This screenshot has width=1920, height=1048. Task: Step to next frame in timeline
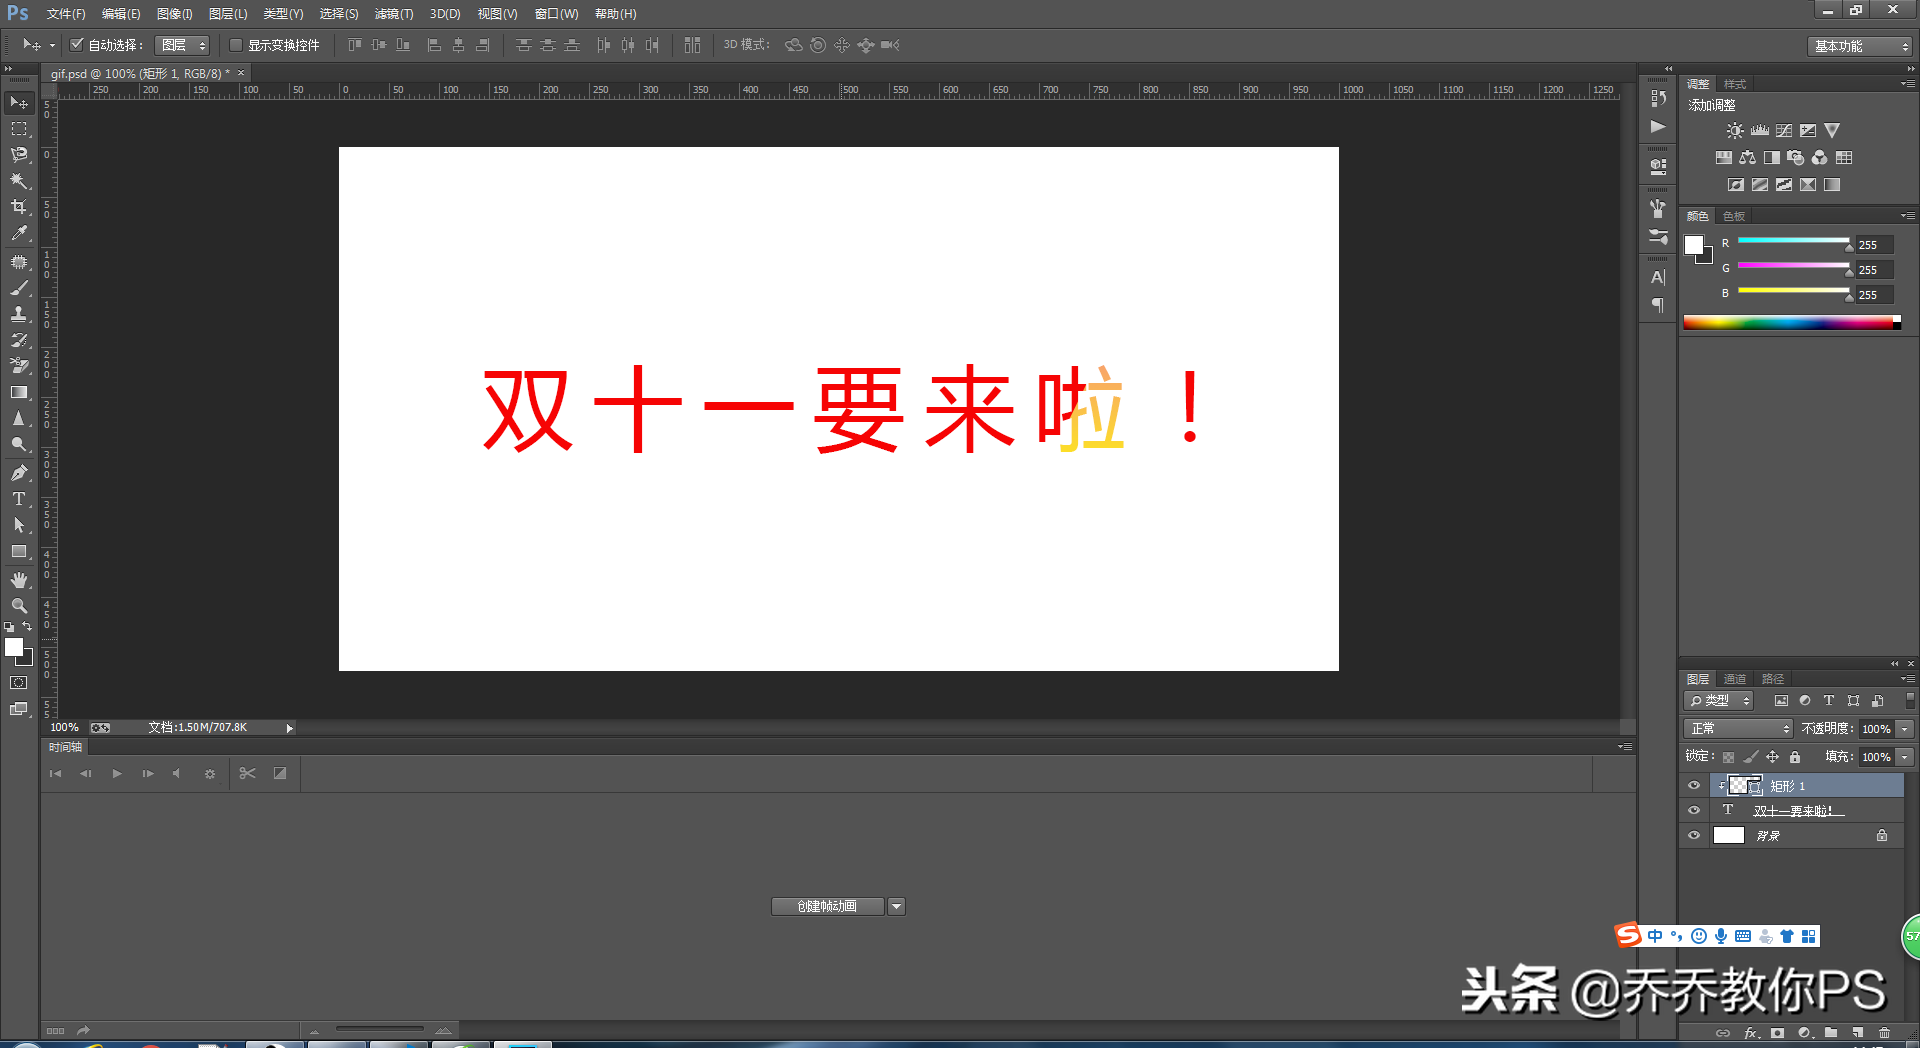148,774
